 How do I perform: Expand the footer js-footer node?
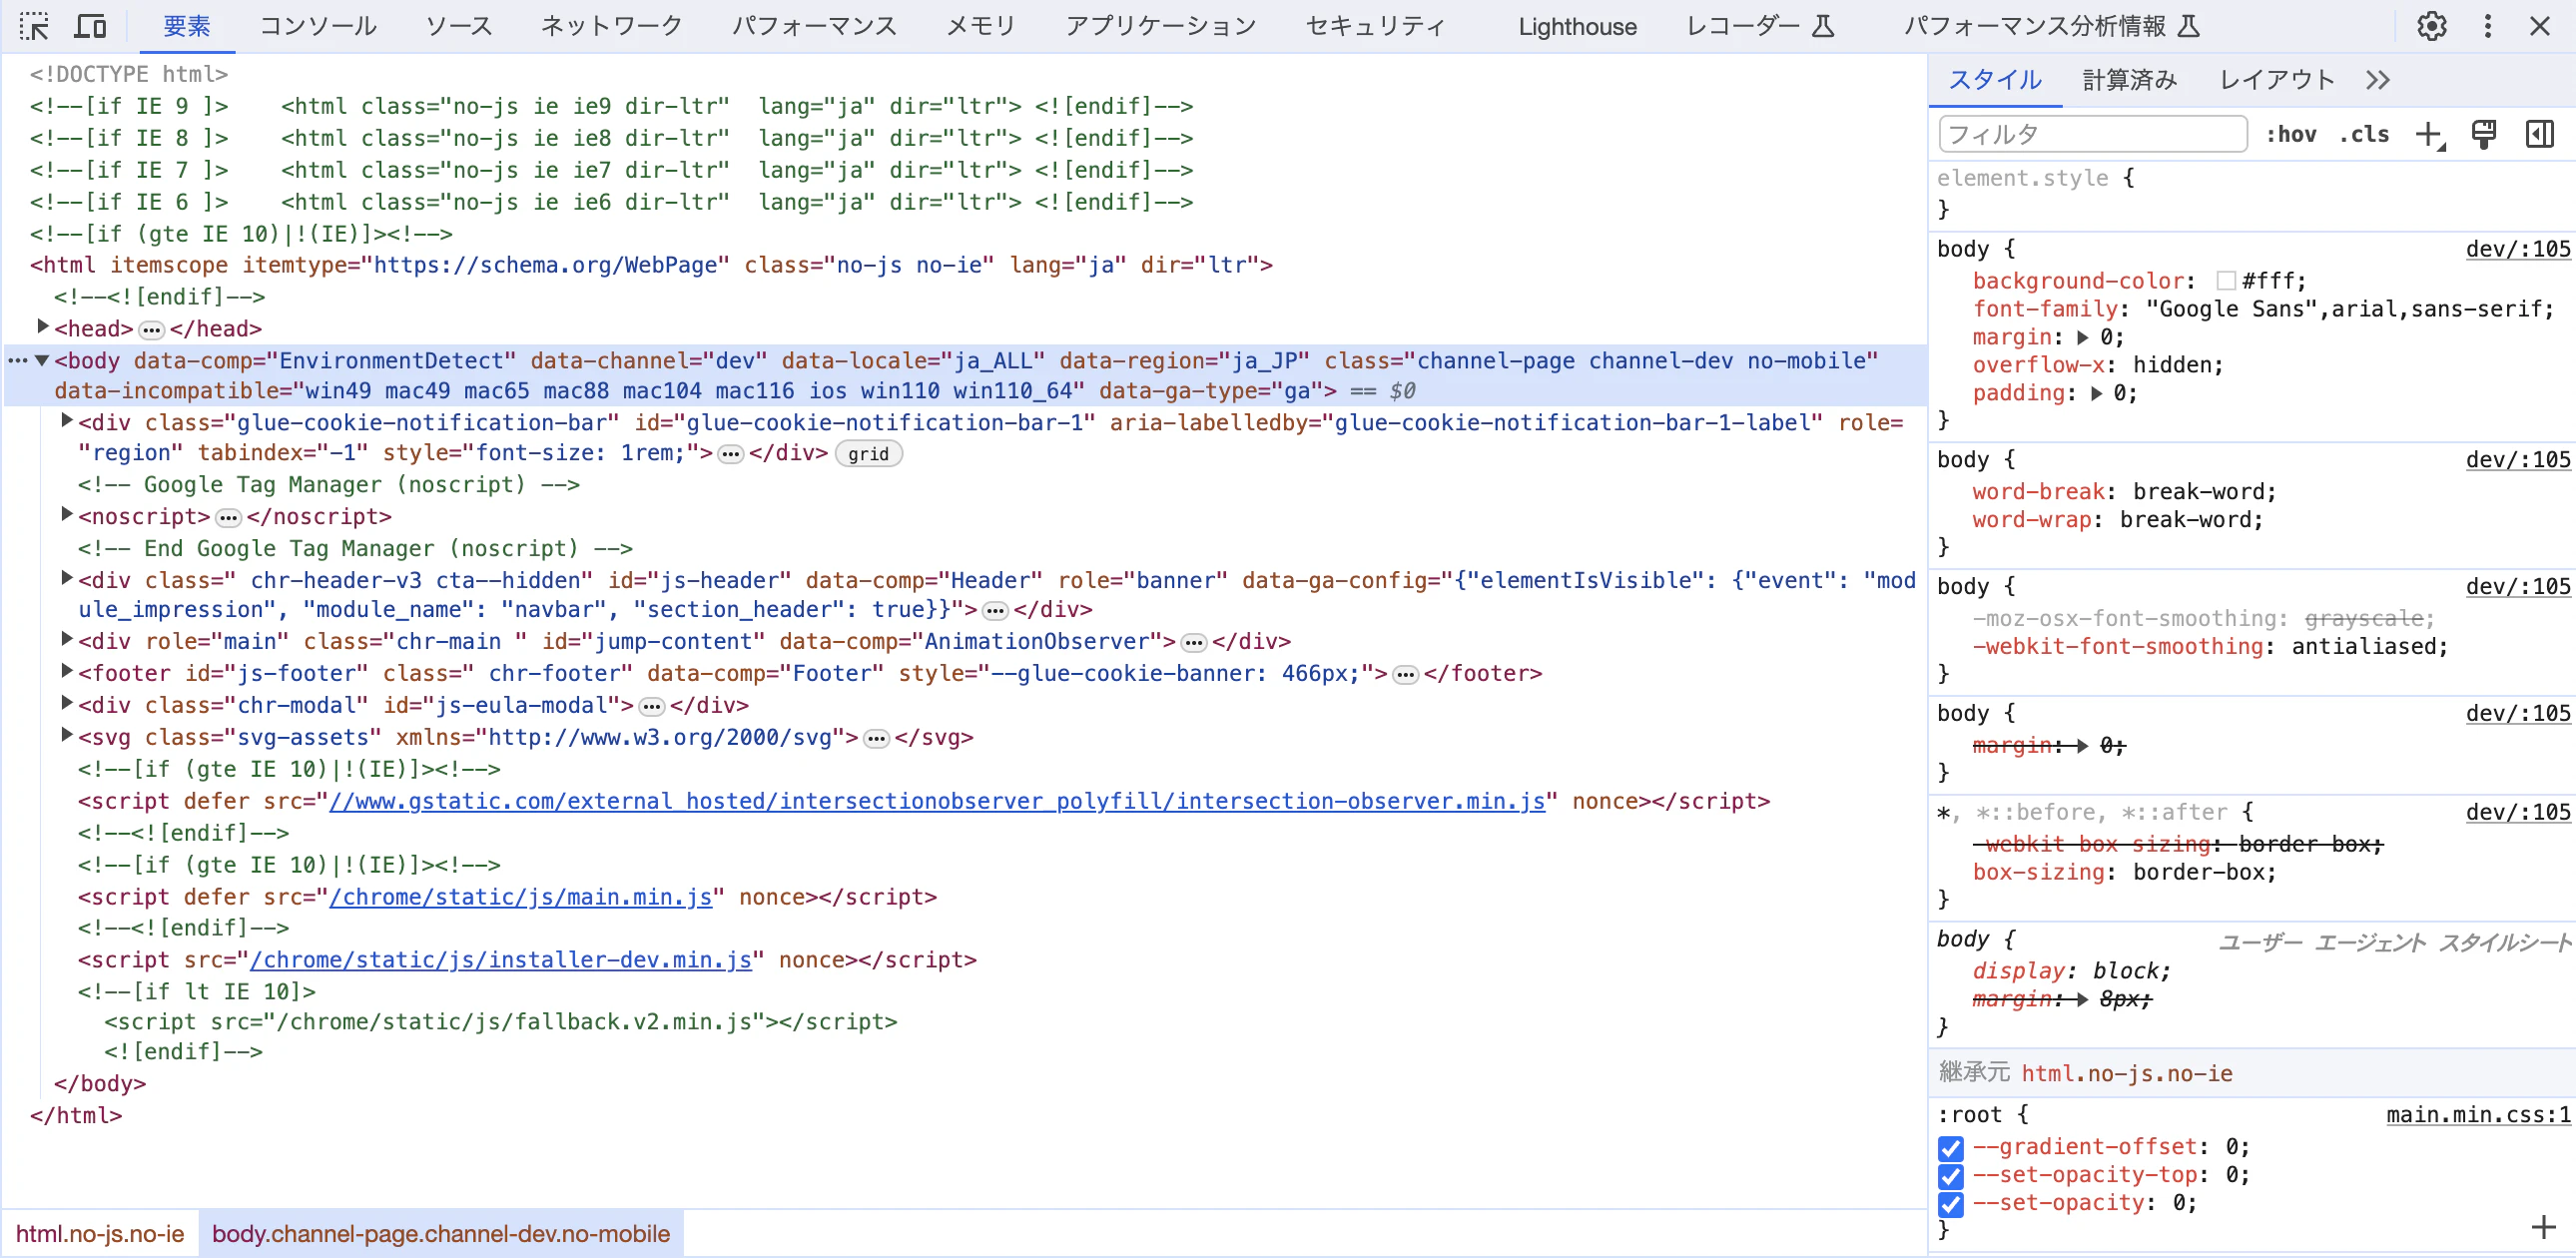pyautogui.click(x=67, y=671)
